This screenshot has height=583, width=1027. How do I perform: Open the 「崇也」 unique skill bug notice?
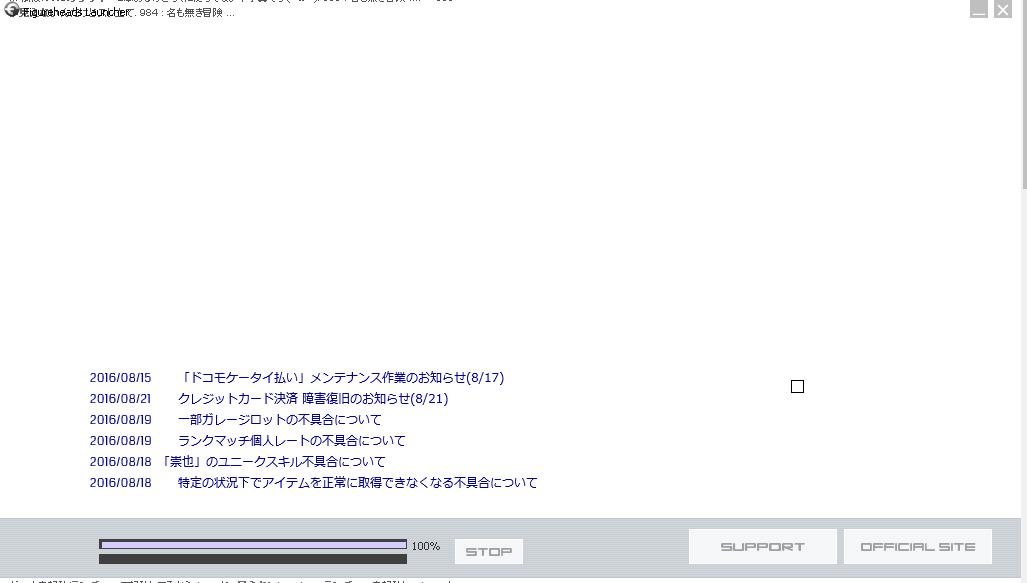(x=272, y=462)
